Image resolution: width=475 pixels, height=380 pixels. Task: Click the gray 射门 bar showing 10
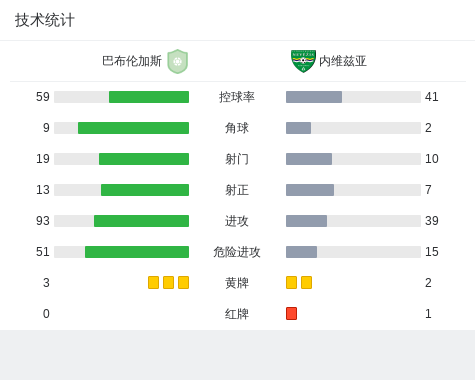309,159
